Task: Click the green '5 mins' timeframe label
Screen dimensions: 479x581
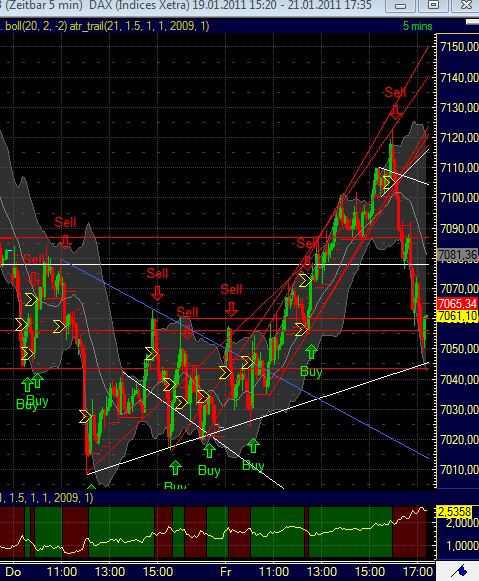Action: 418,26
